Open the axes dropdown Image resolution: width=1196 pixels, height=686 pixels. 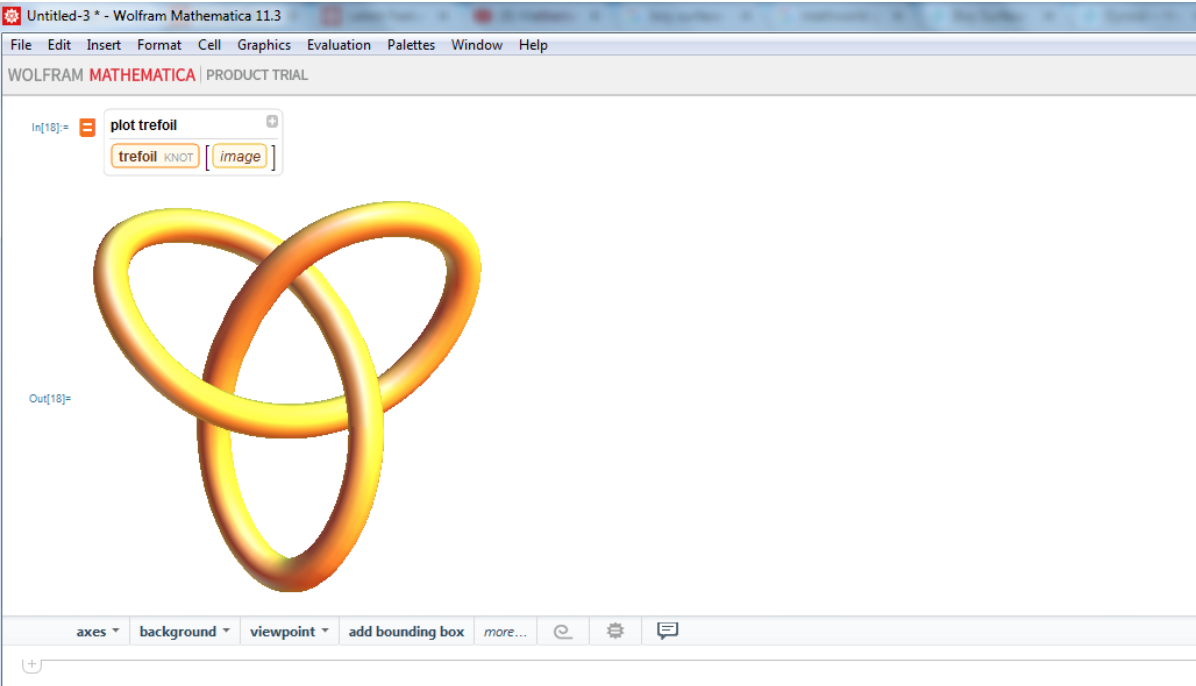(x=97, y=631)
